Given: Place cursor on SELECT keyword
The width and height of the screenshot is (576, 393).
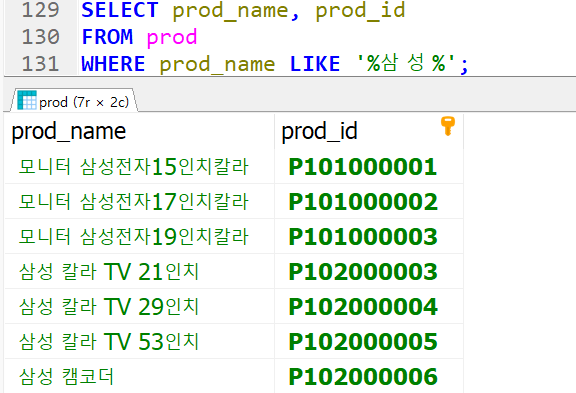Looking at the screenshot, I should pos(120,10).
